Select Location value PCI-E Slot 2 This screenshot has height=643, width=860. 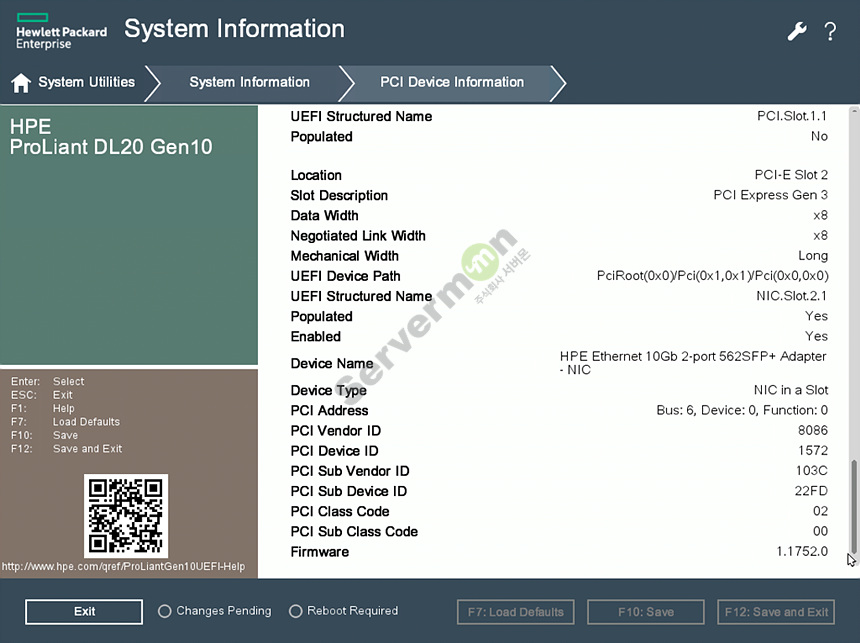pyautogui.click(x=791, y=175)
